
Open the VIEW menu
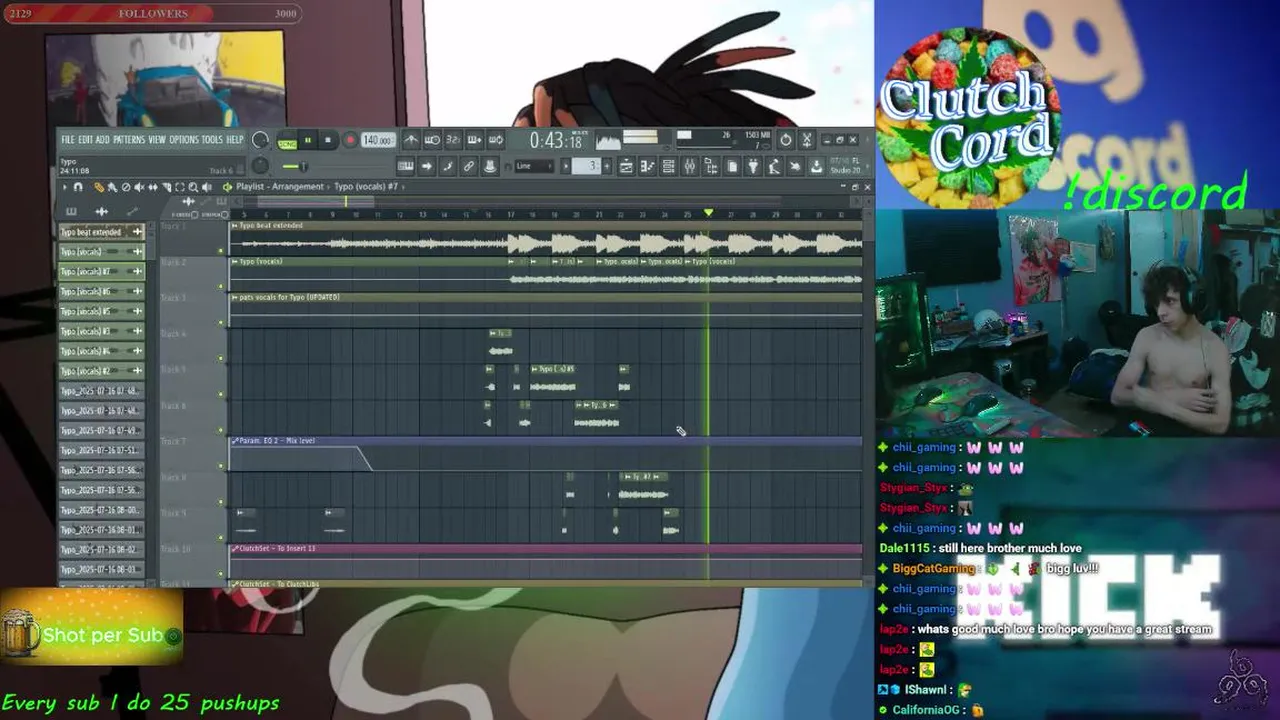(157, 139)
